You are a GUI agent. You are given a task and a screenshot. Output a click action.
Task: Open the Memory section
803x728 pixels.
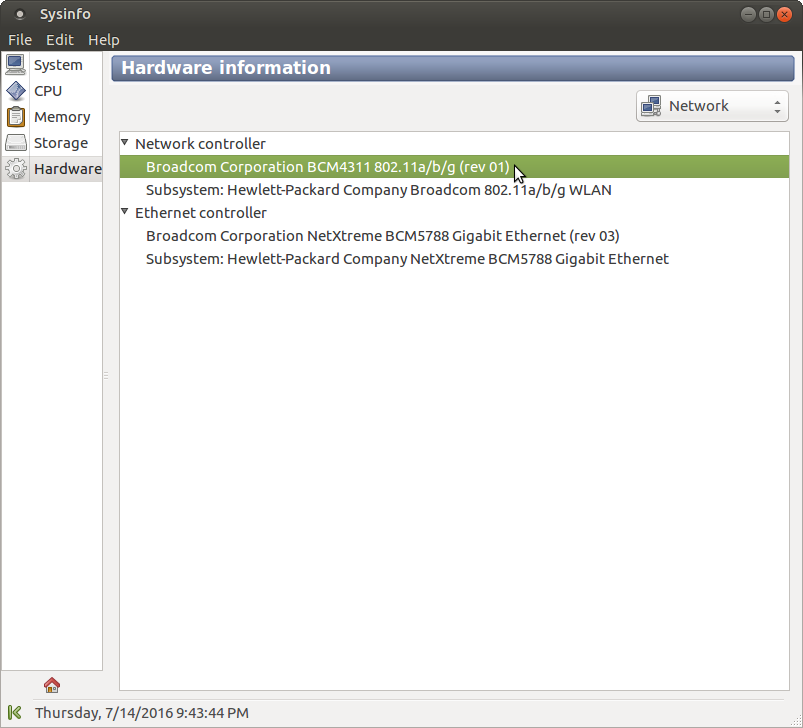52,117
